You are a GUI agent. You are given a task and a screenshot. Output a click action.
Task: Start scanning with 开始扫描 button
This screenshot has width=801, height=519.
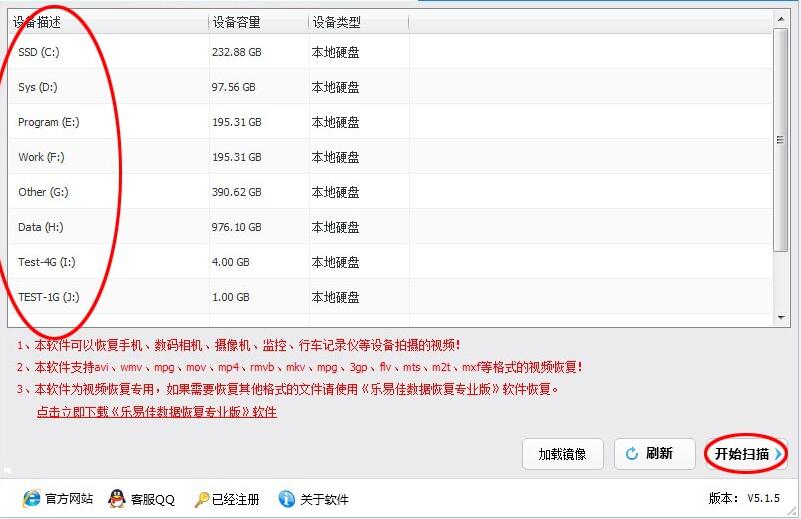pos(746,454)
